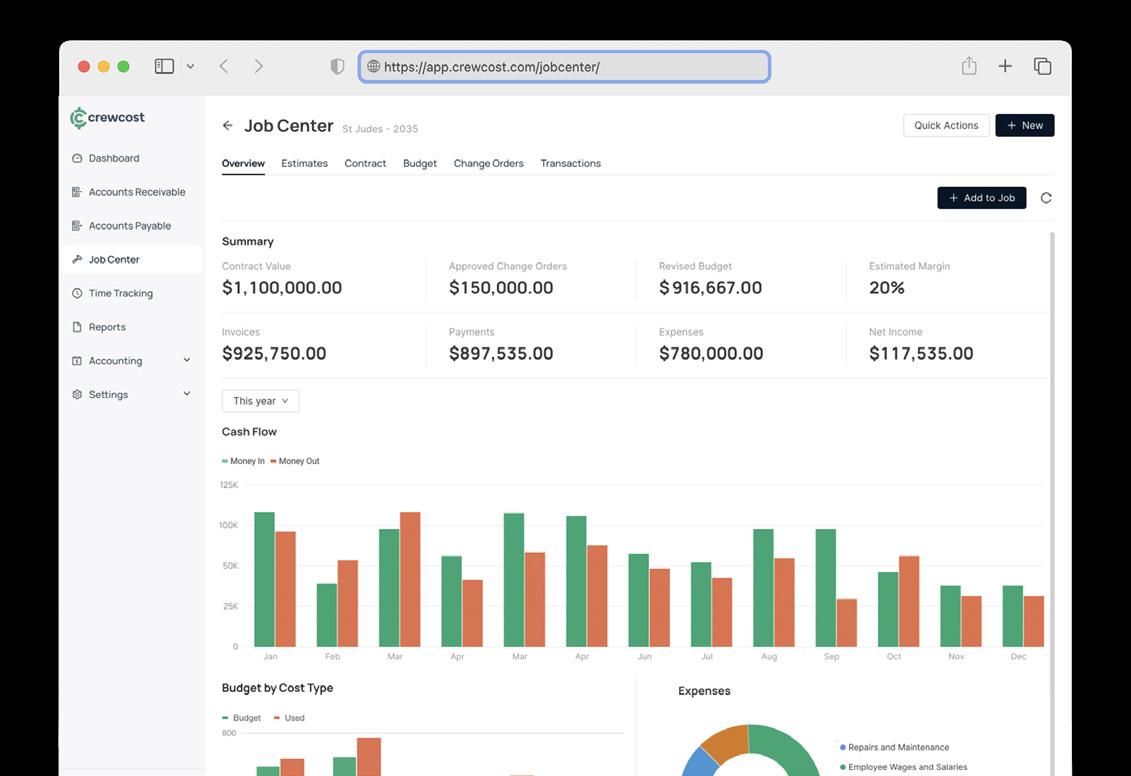The width and height of the screenshot is (1131, 776).
Task: Open the browser share icon
Action: pyautogui.click(x=969, y=66)
